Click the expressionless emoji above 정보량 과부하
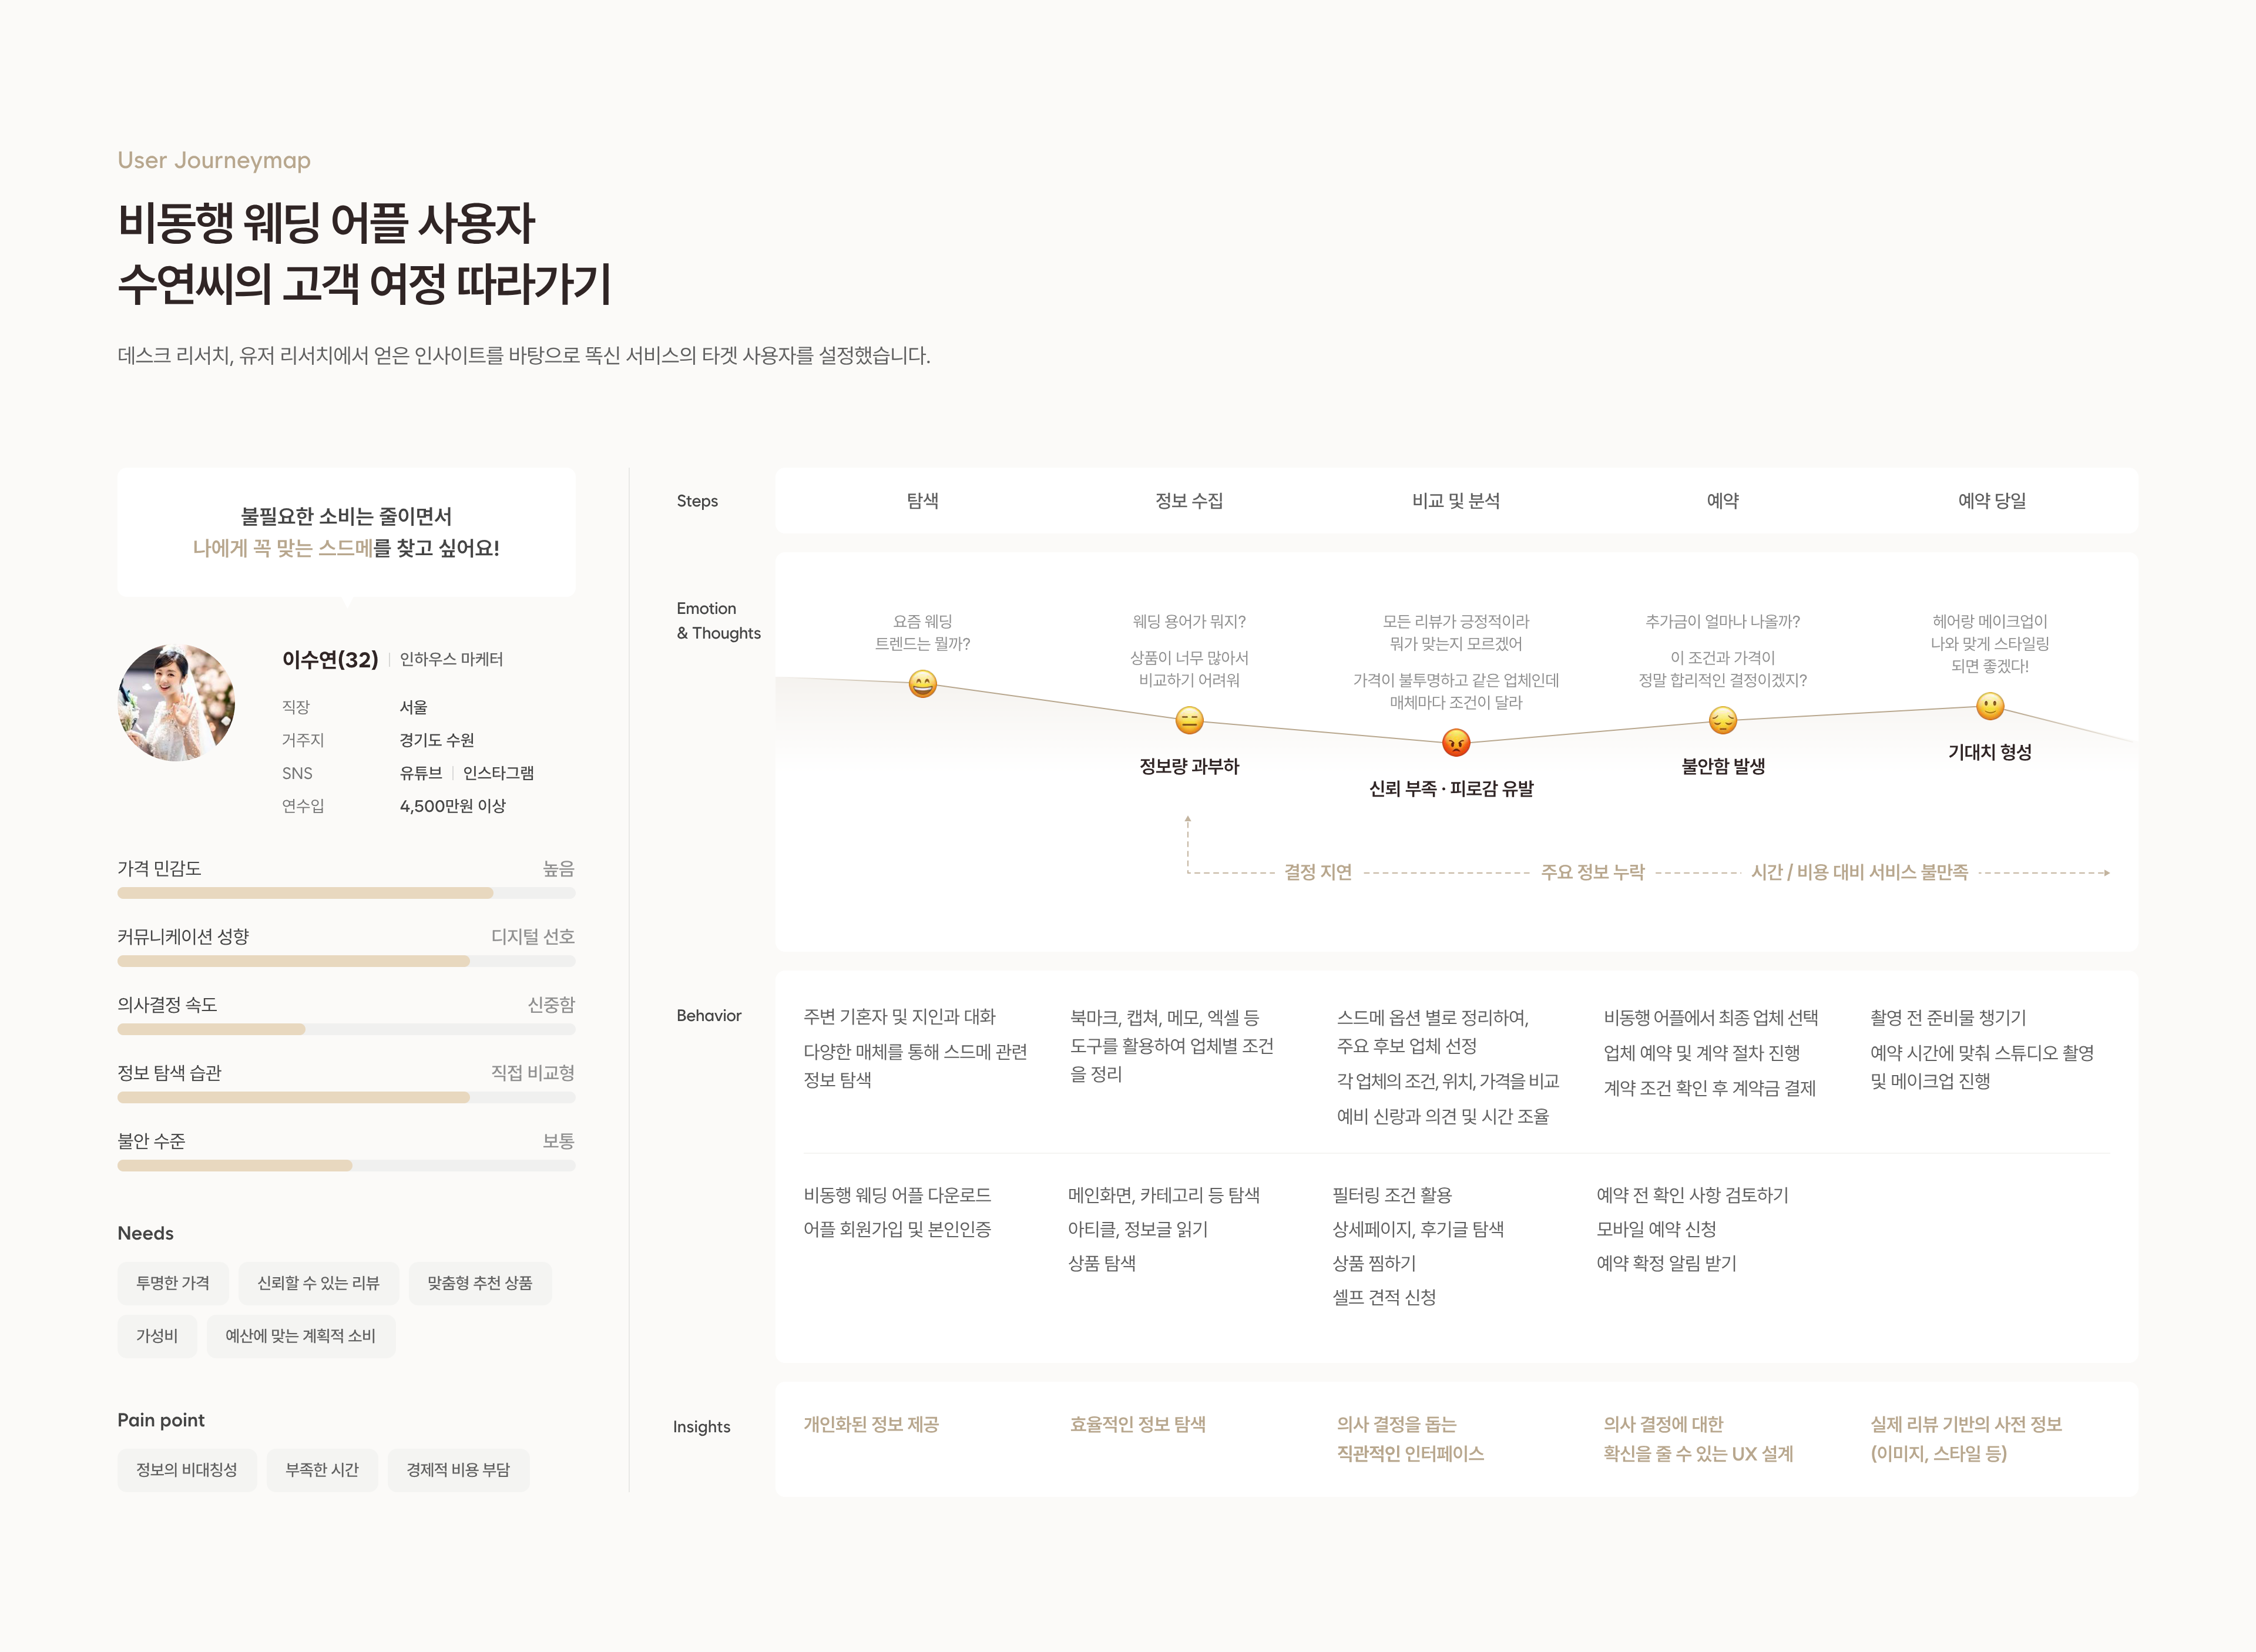 1188,720
